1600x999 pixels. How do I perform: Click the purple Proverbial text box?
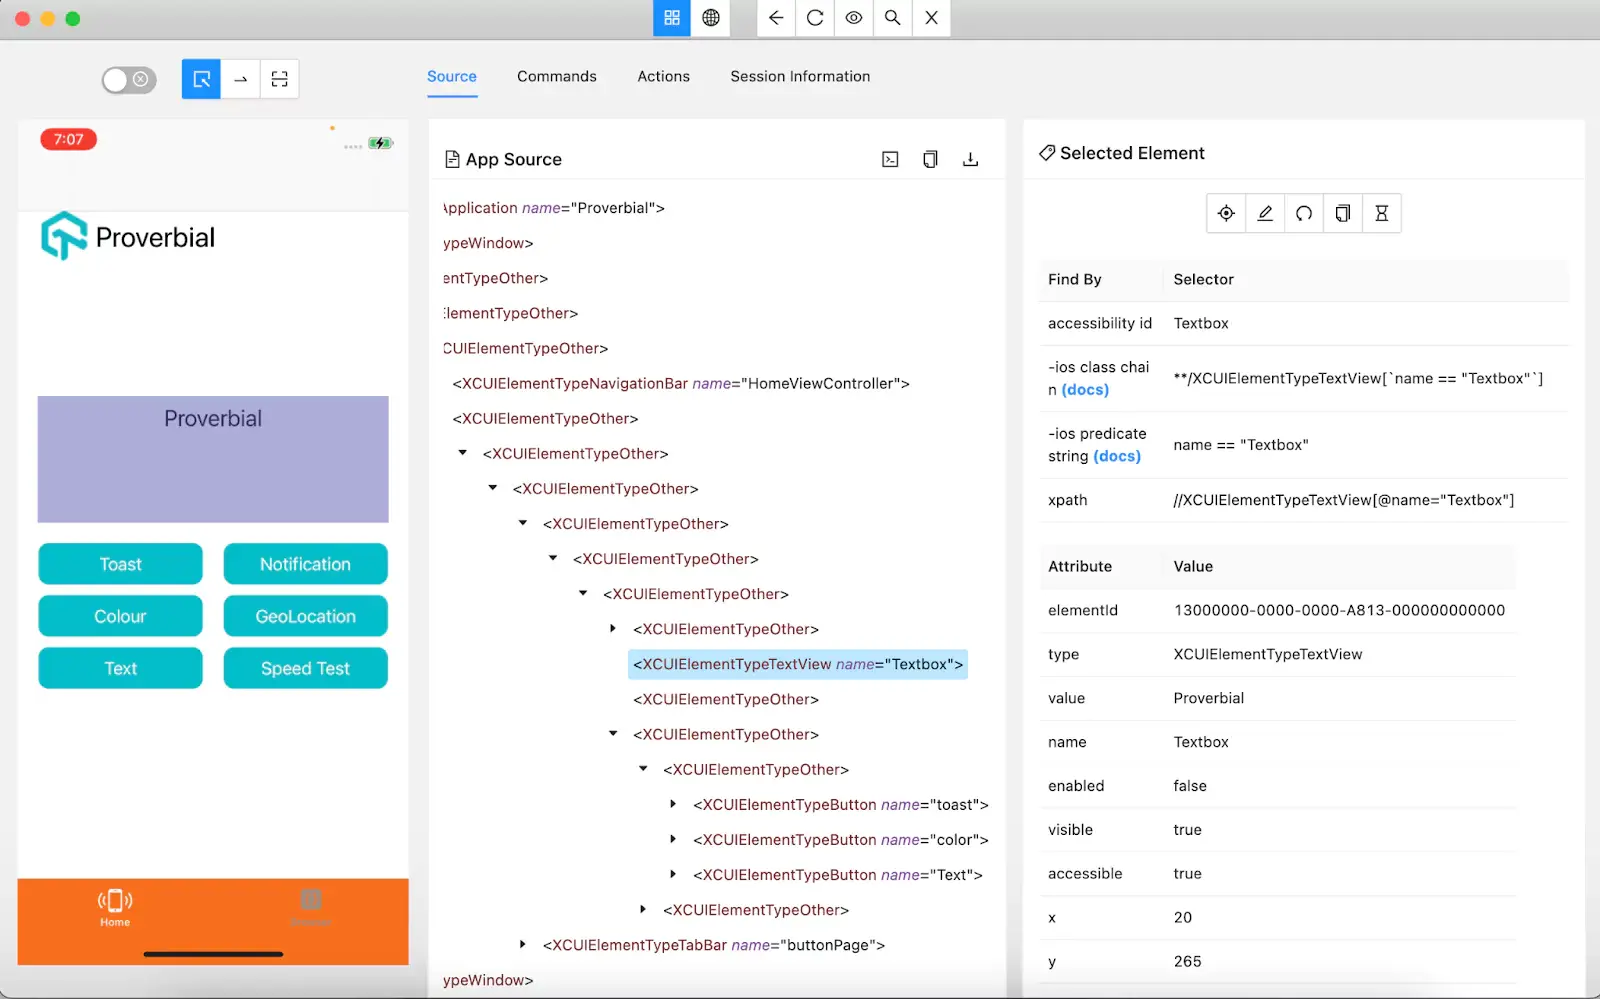[x=213, y=459]
